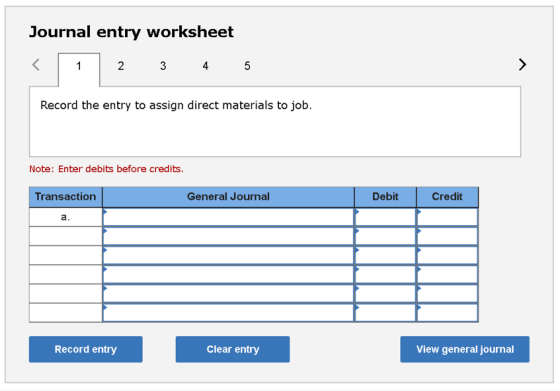Click the Credit cell in last row
This screenshot has width=560, height=391.
[448, 313]
